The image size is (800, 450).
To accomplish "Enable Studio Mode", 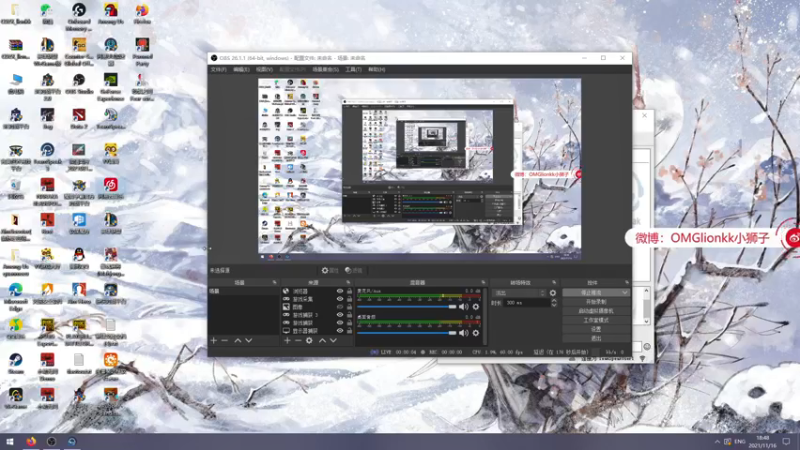I will pos(596,320).
